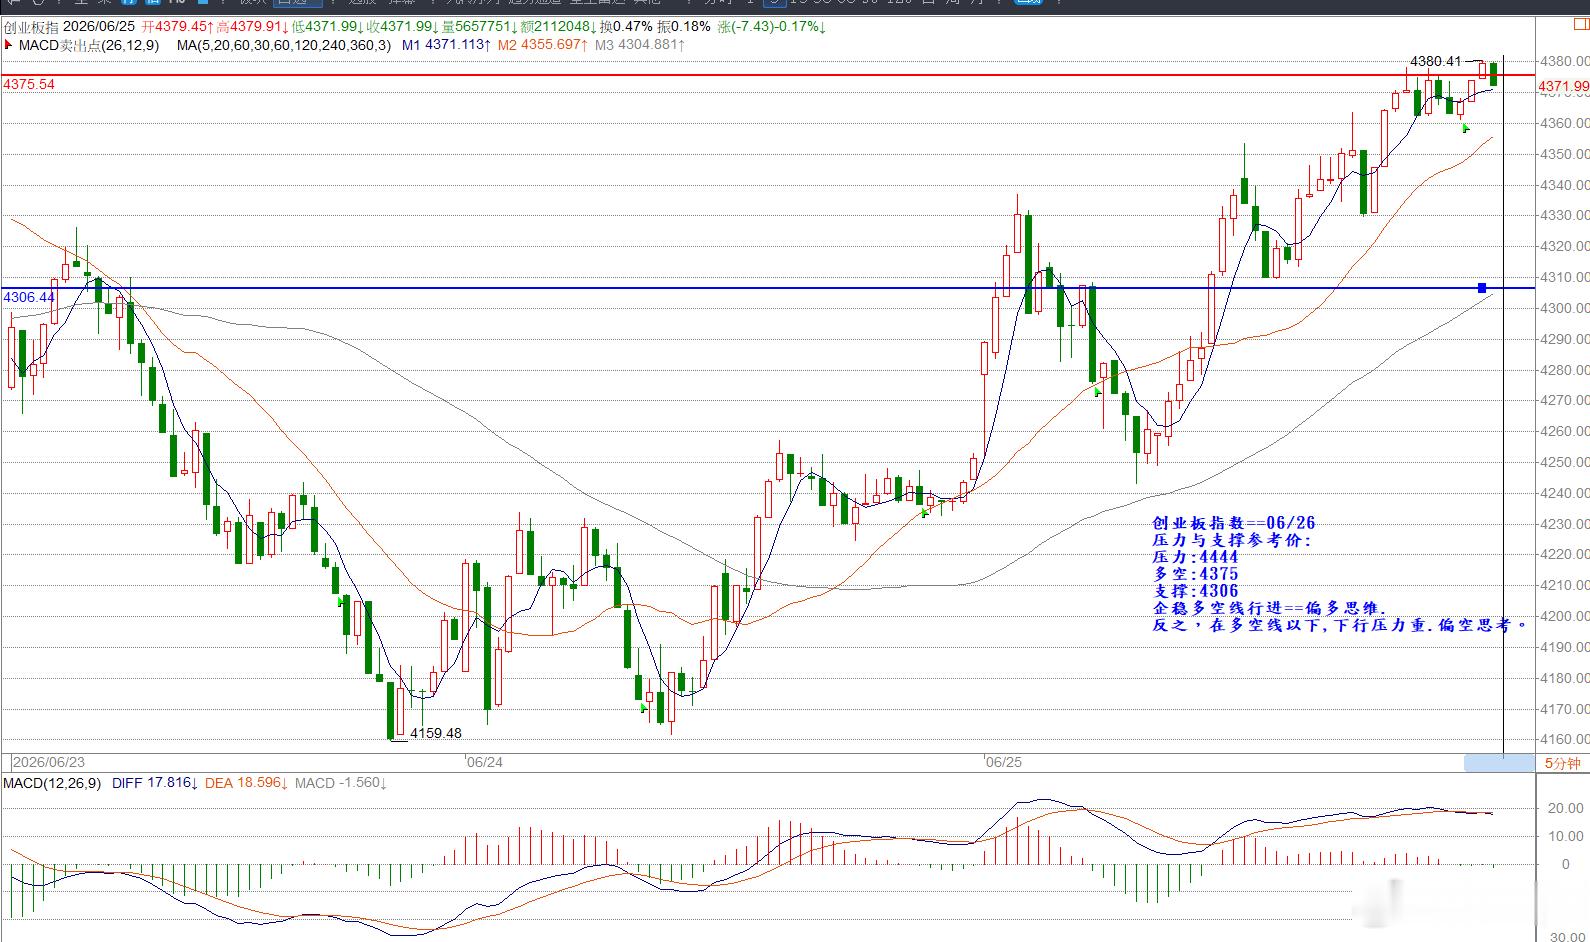Click the 06/25 date on the time axis

[x=1004, y=762]
